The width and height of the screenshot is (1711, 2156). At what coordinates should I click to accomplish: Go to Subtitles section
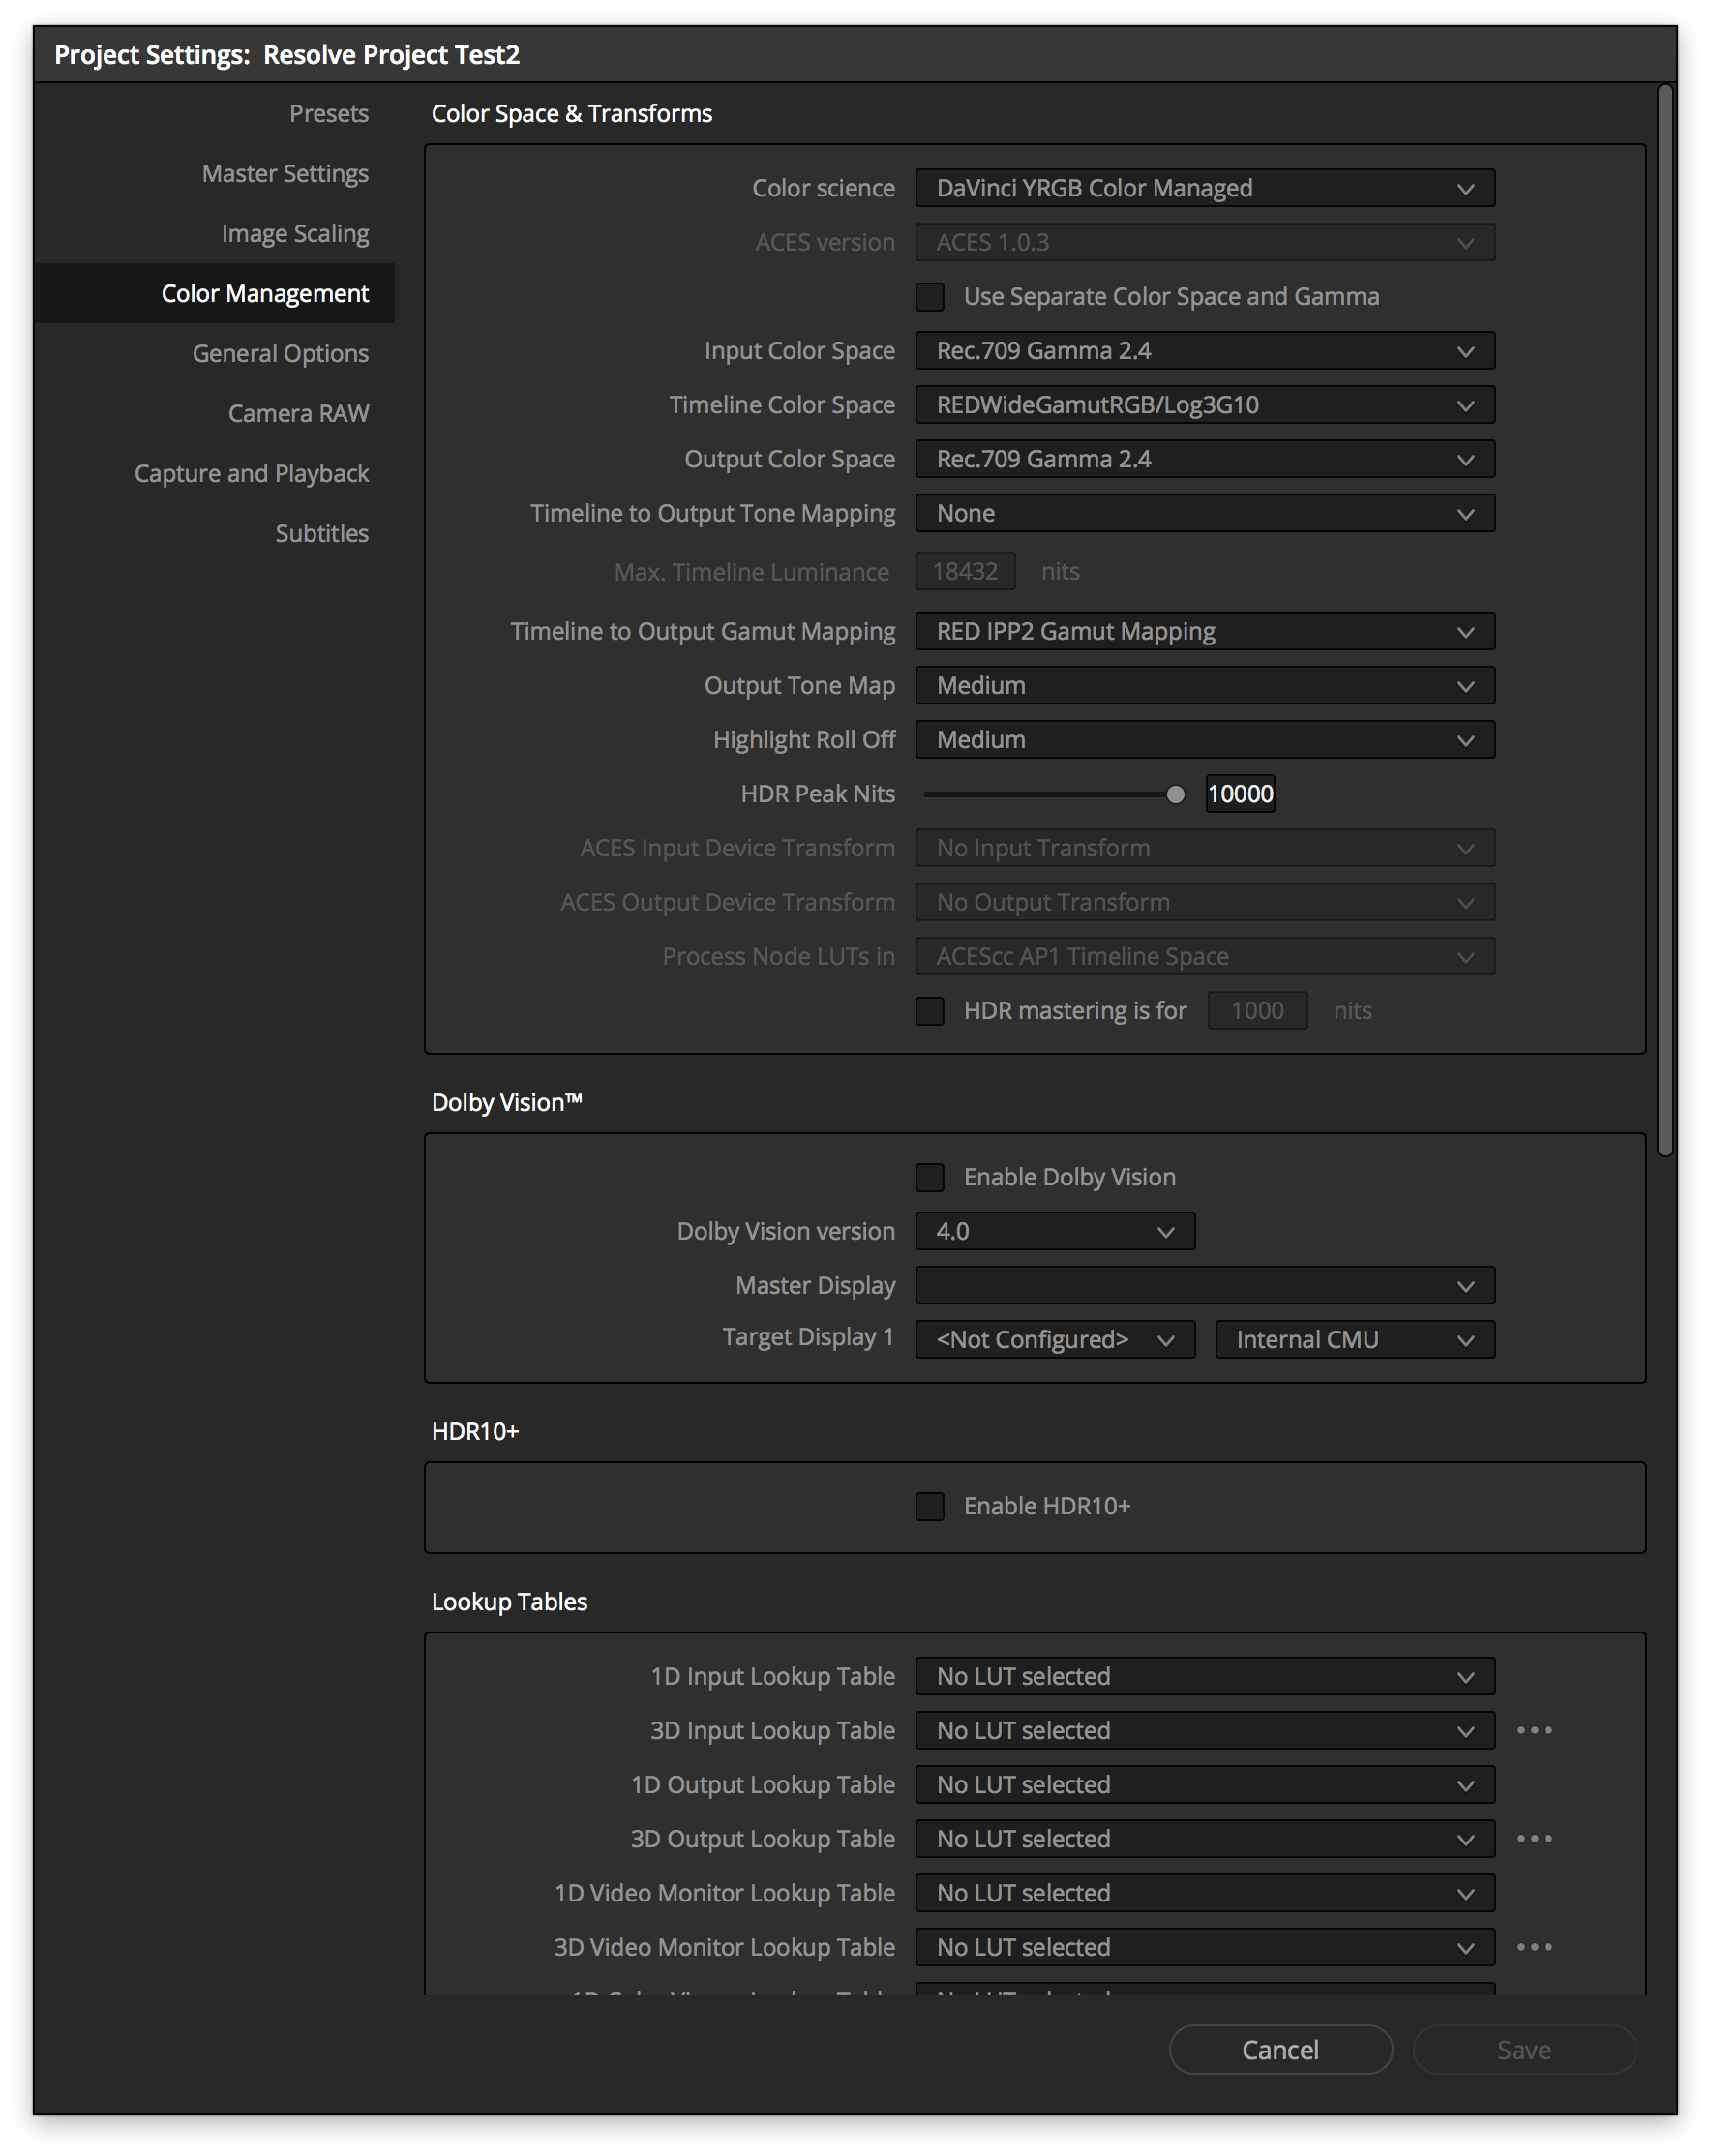(x=322, y=533)
